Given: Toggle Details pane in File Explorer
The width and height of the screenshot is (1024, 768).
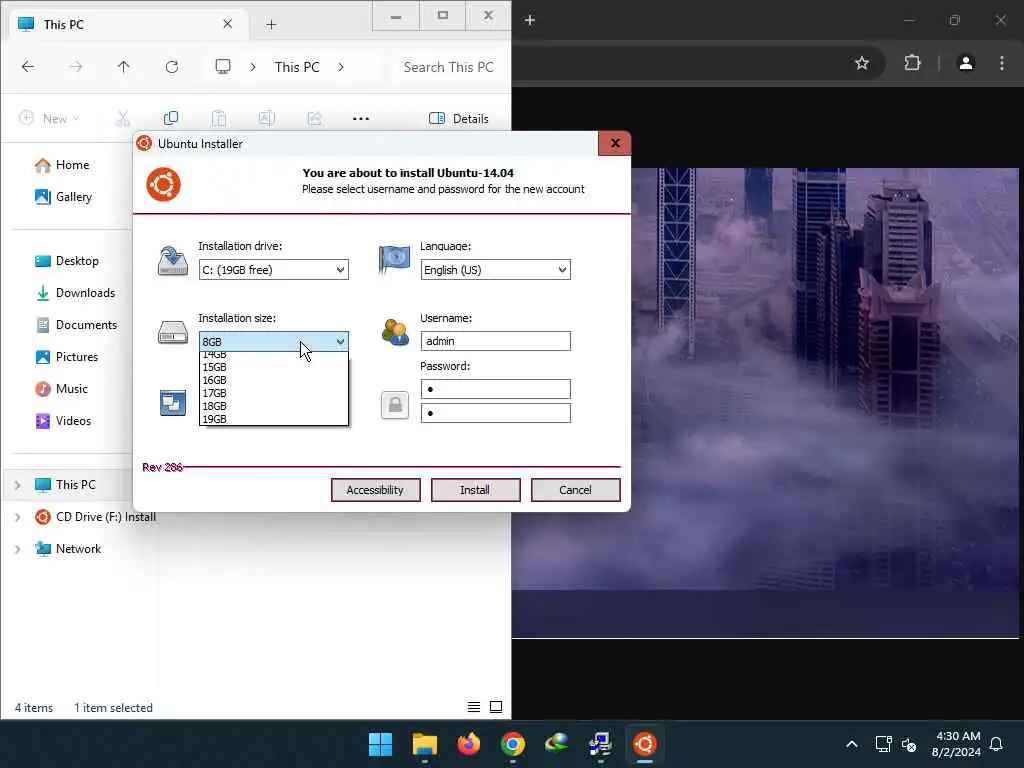Looking at the screenshot, I should (x=458, y=118).
